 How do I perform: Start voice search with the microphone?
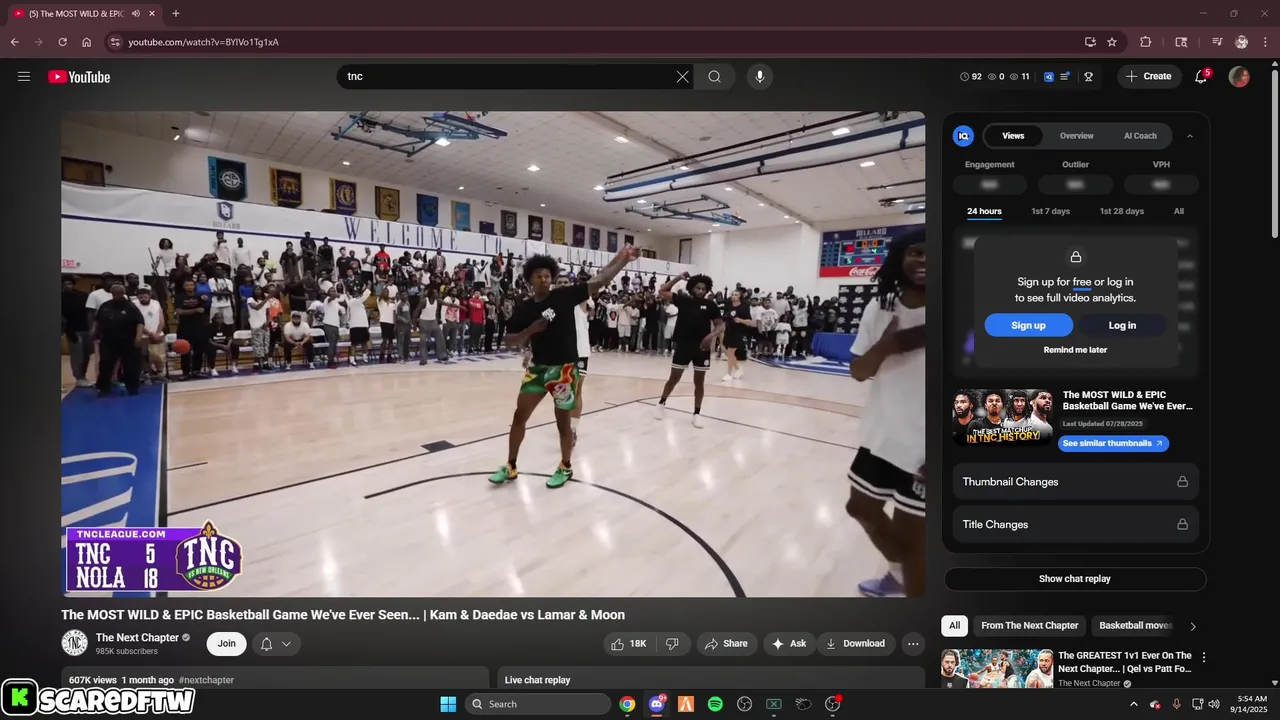[x=760, y=77]
